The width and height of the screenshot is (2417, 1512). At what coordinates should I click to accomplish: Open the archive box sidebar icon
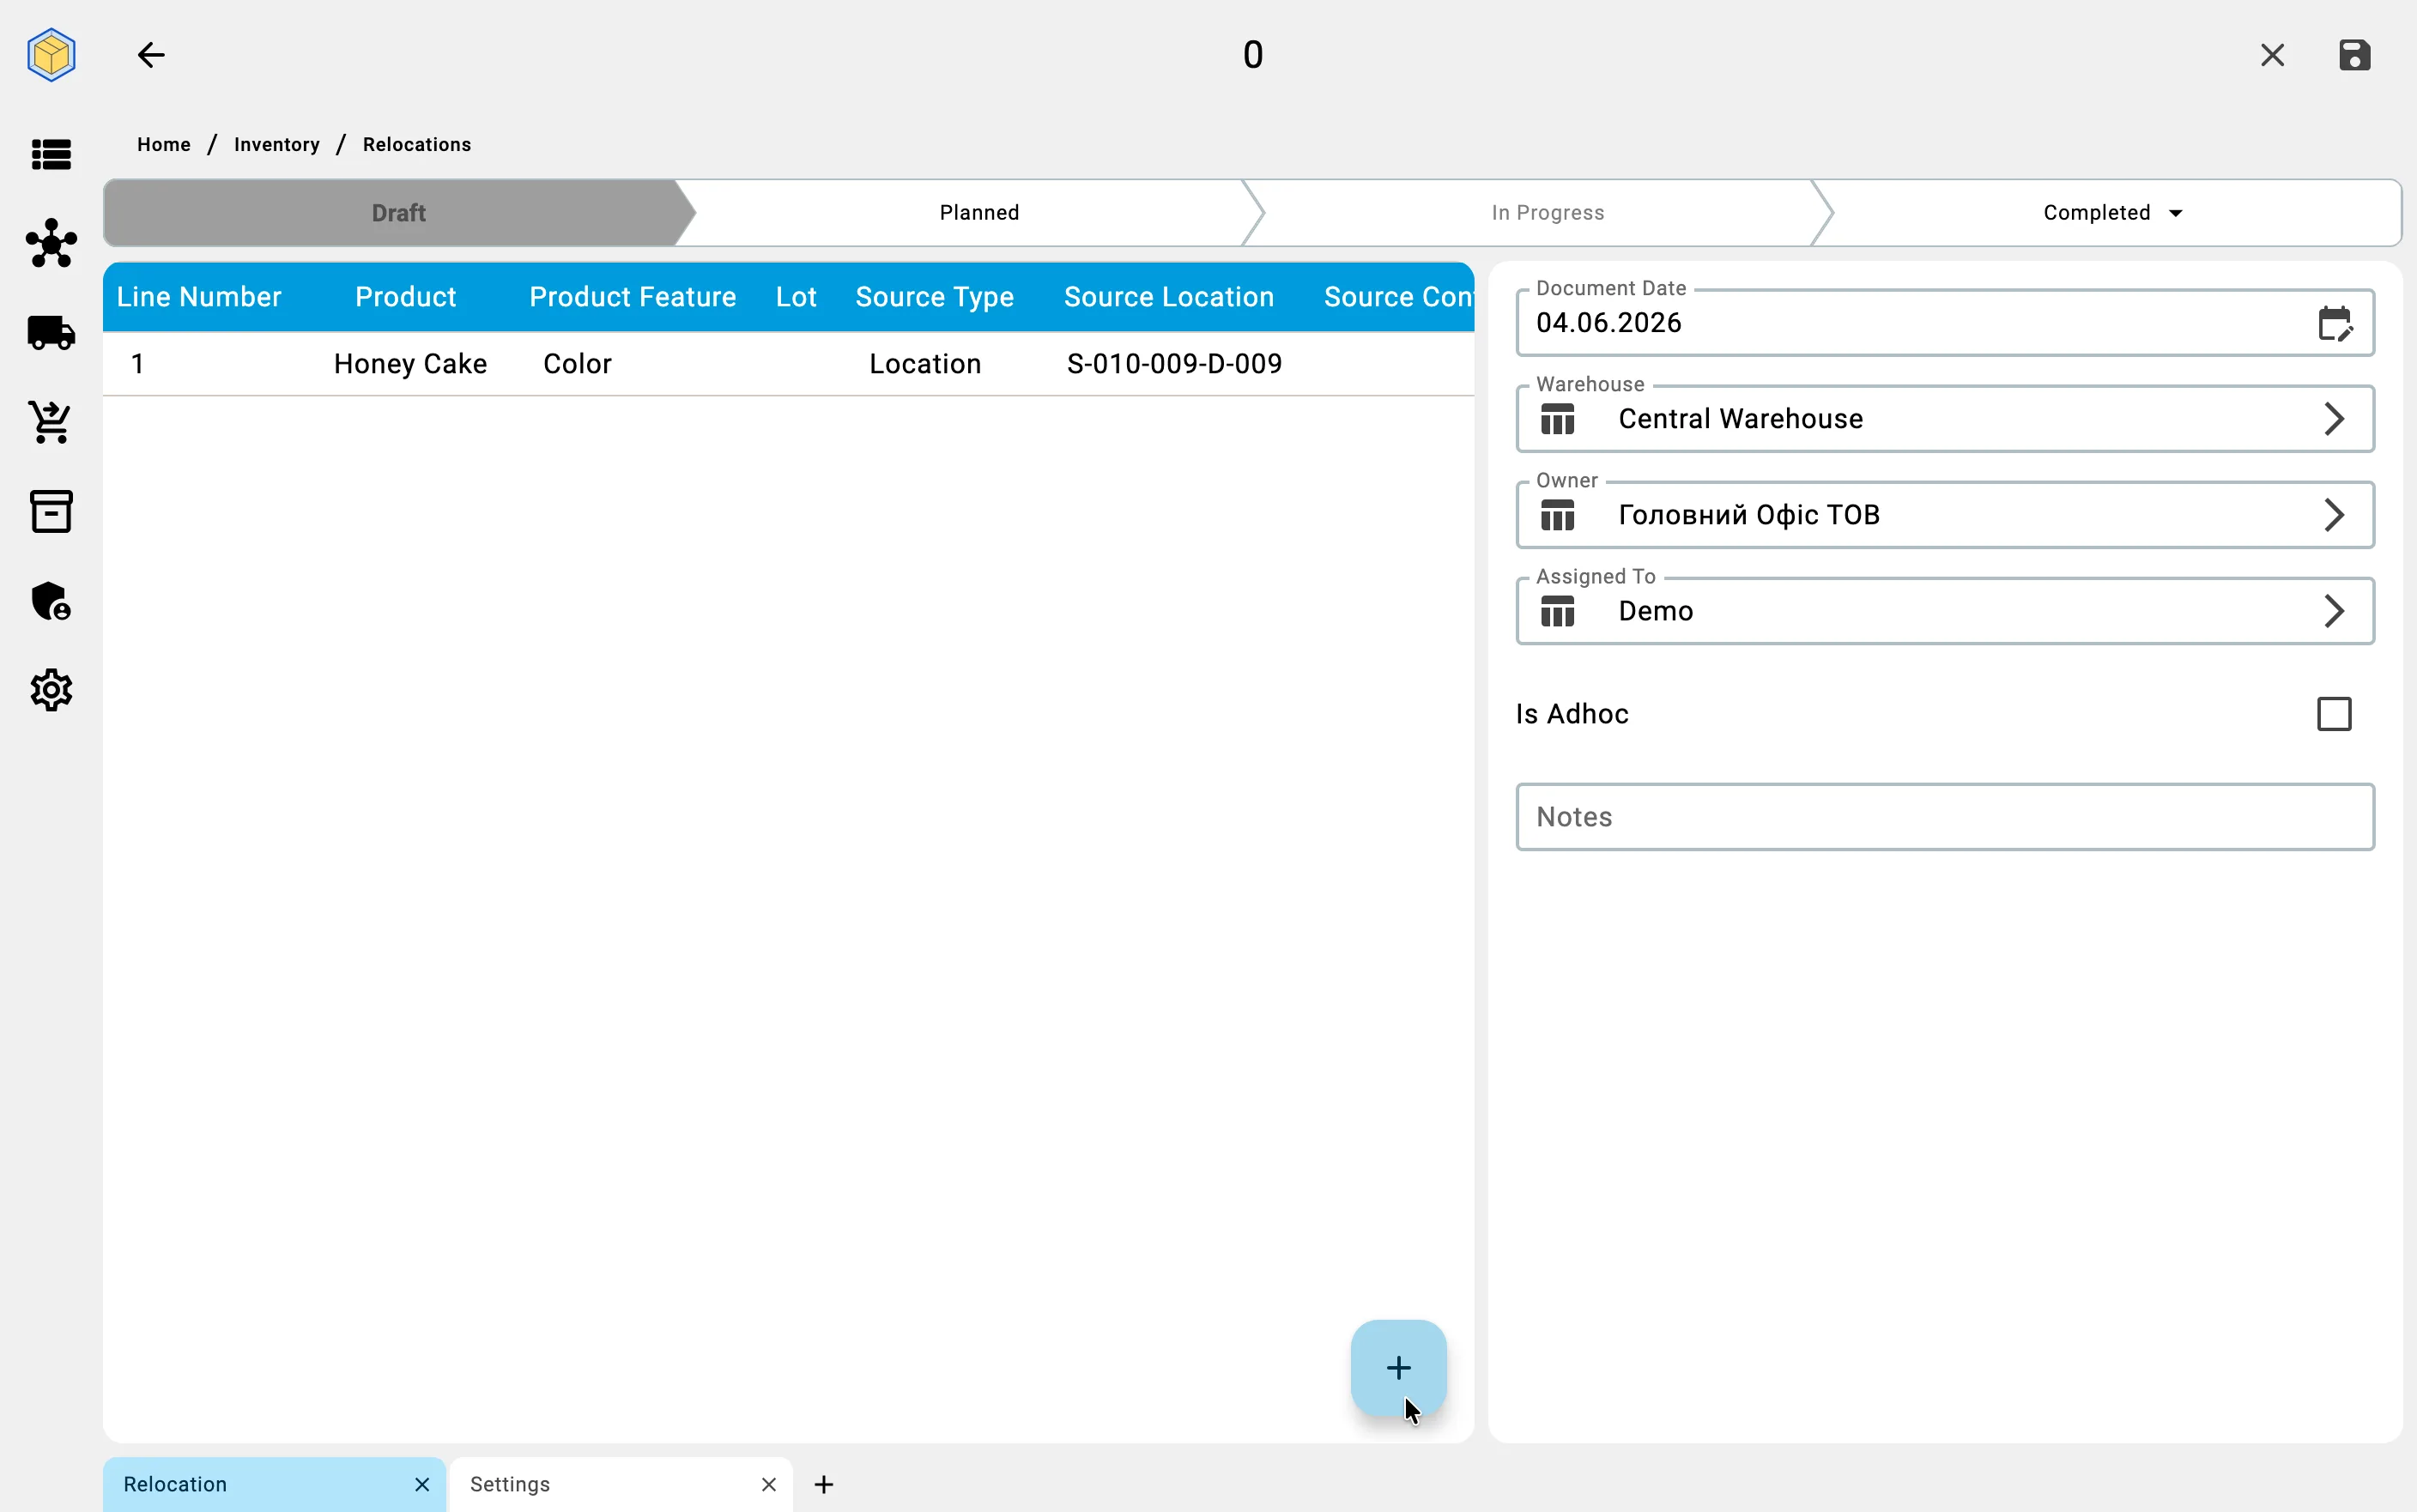pyautogui.click(x=51, y=511)
